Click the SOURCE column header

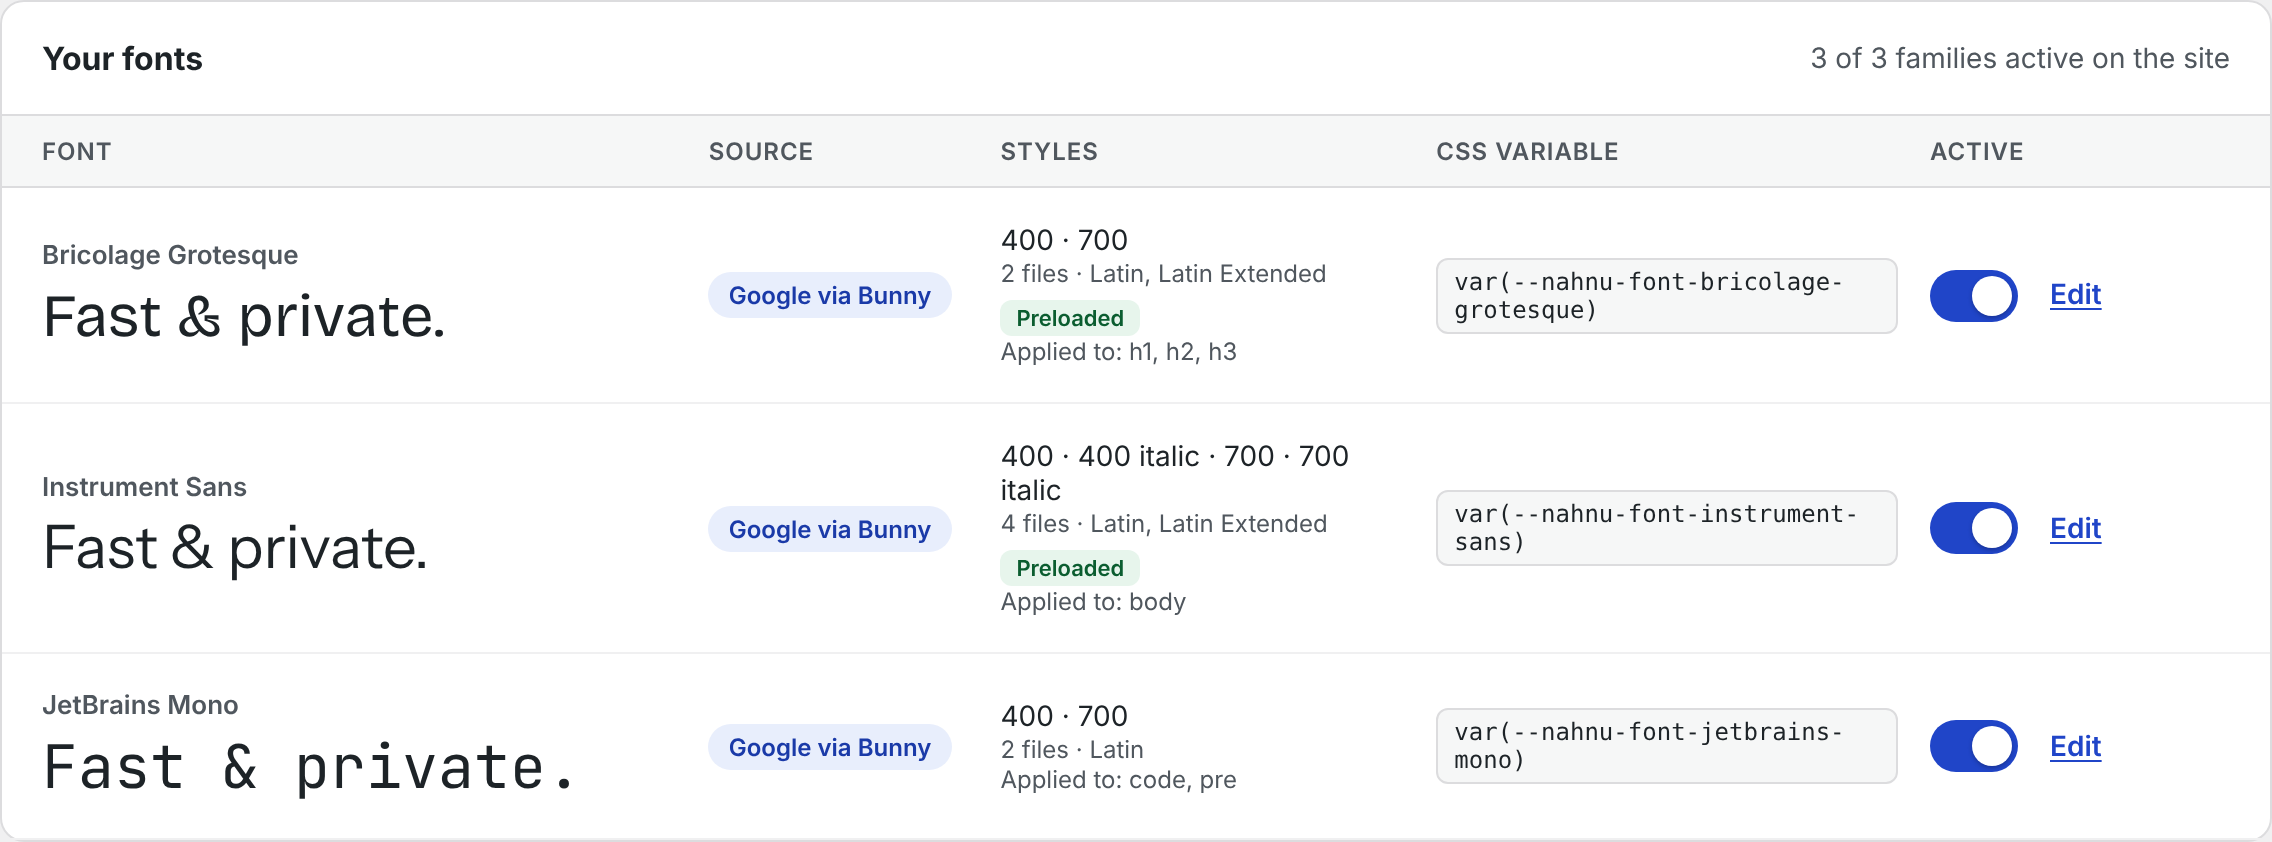tap(761, 152)
